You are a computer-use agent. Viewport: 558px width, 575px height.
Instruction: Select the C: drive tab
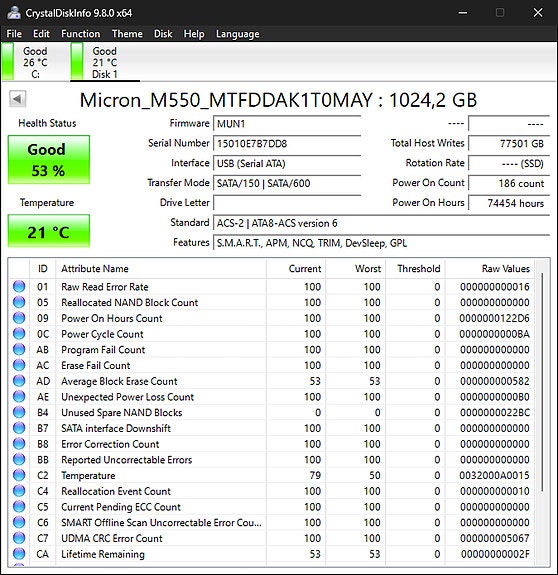pyautogui.click(x=35, y=62)
